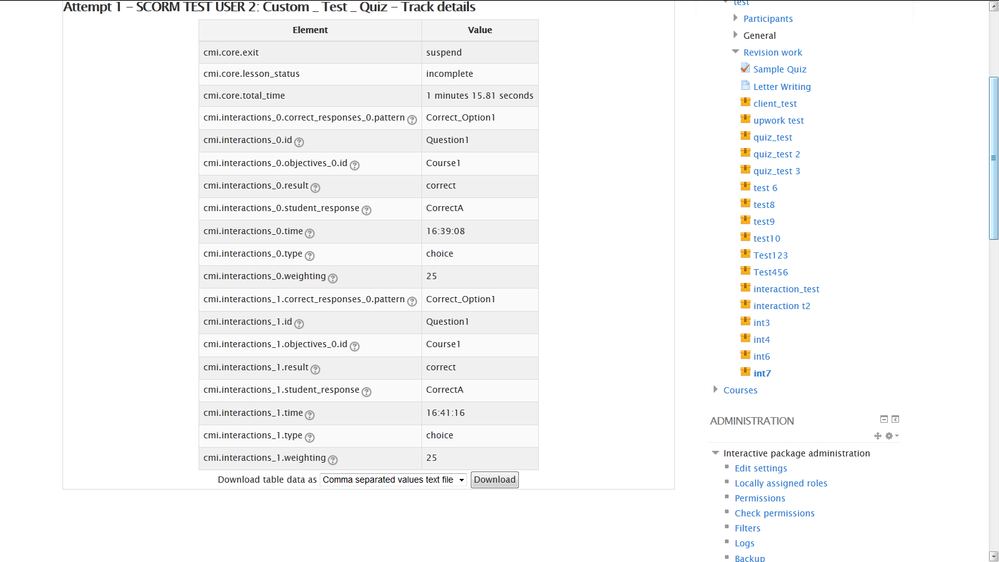Screen dimensions: 999x562
Task: Show help for cmi.interactions_0.time
Action: pyautogui.click(x=310, y=233)
